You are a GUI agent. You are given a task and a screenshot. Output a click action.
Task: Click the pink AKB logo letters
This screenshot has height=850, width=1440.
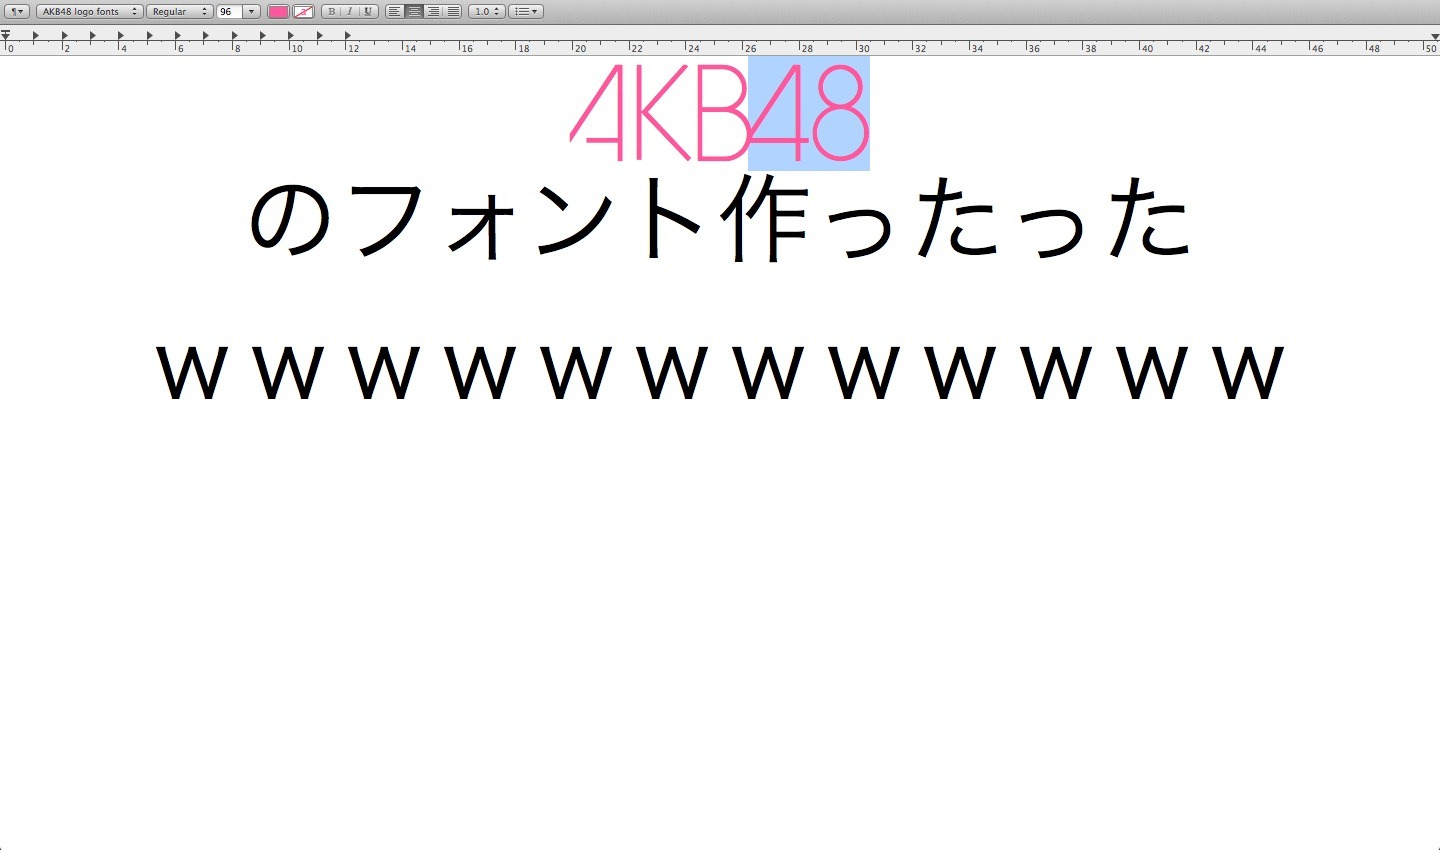pos(660,113)
